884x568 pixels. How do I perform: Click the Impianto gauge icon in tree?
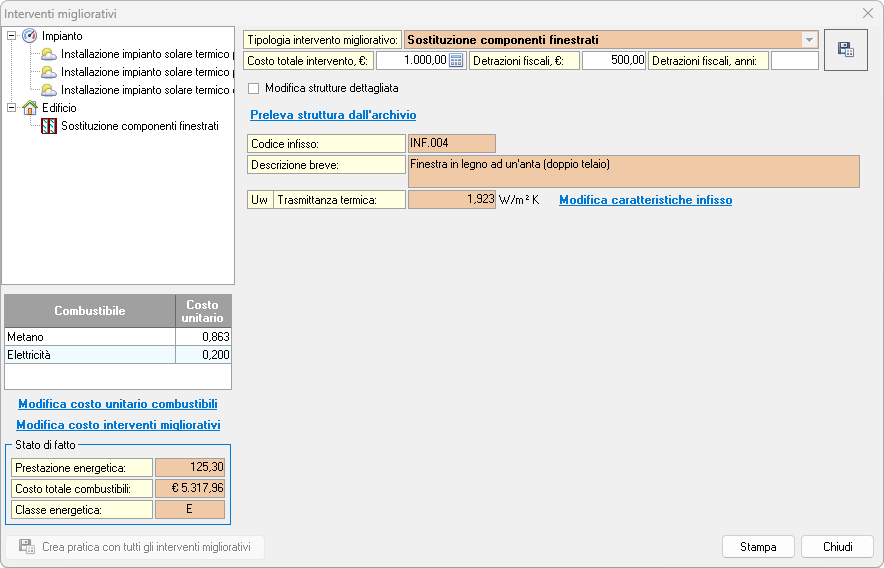(30, 36)
